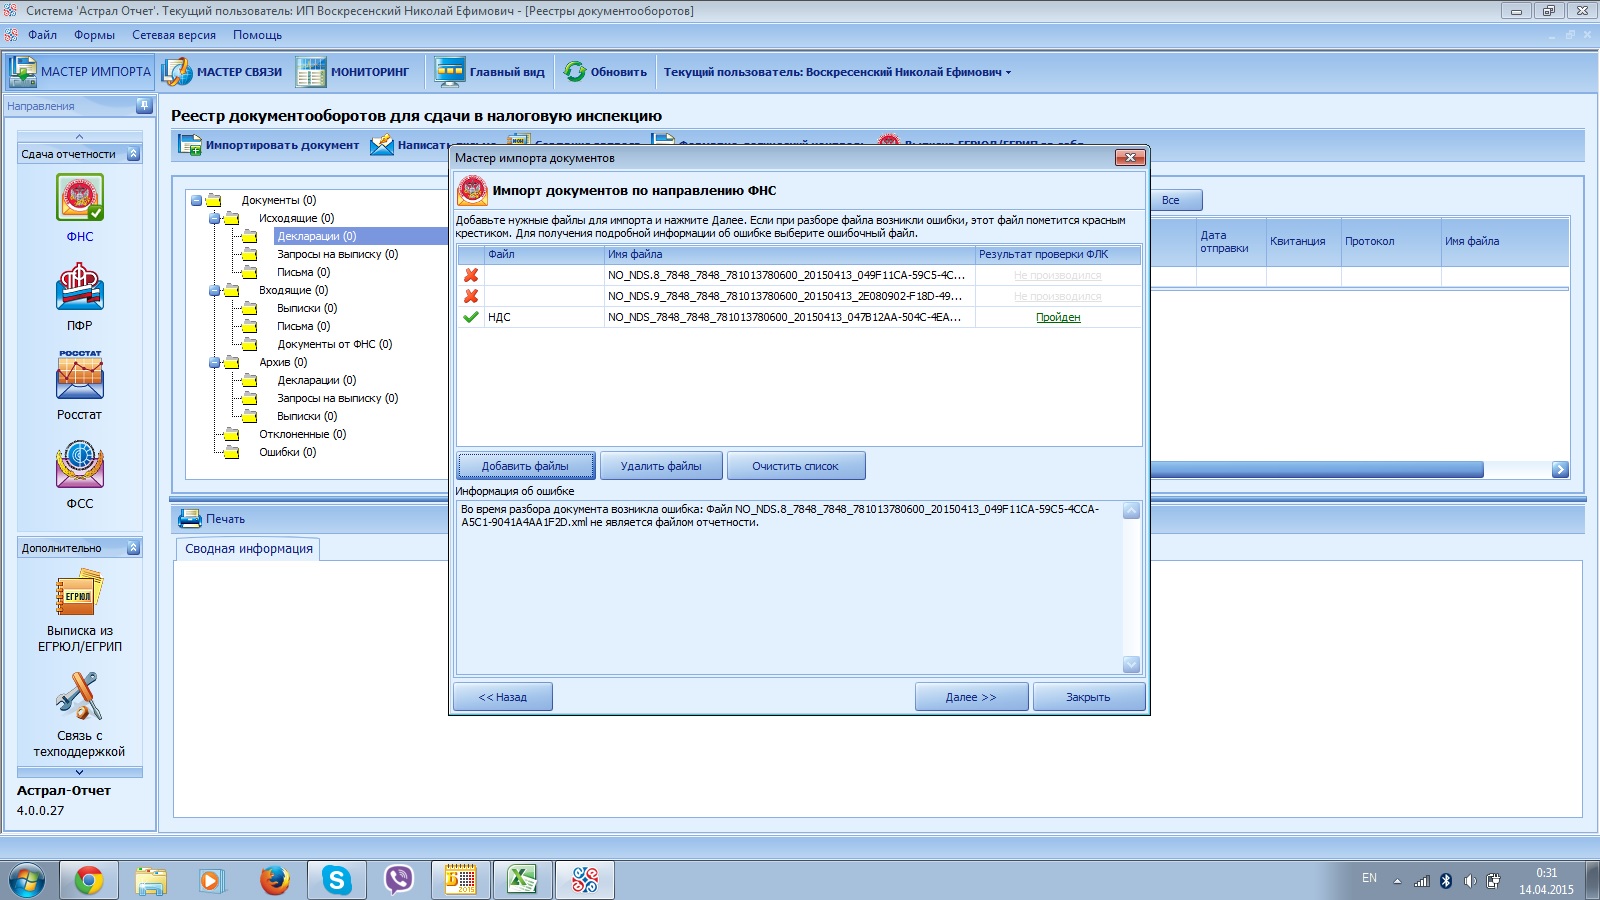This screenshot has width=1600, height=900.
Task: Open the ФНС direction icon
Action: point(80,198)
